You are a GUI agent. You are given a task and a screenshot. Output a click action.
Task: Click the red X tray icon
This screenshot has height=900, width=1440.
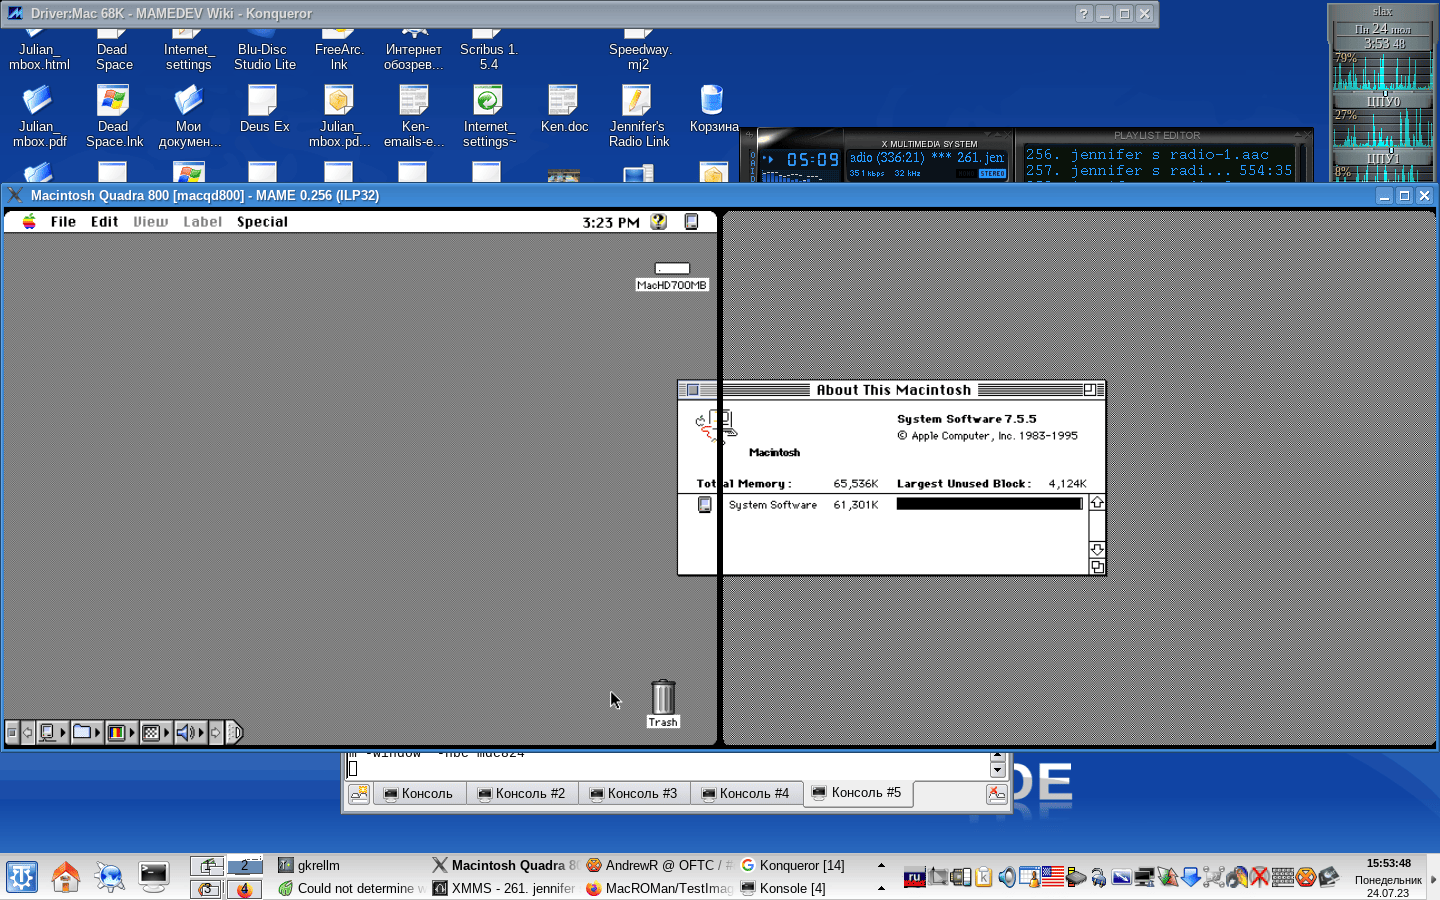(x=1260, y=878)
